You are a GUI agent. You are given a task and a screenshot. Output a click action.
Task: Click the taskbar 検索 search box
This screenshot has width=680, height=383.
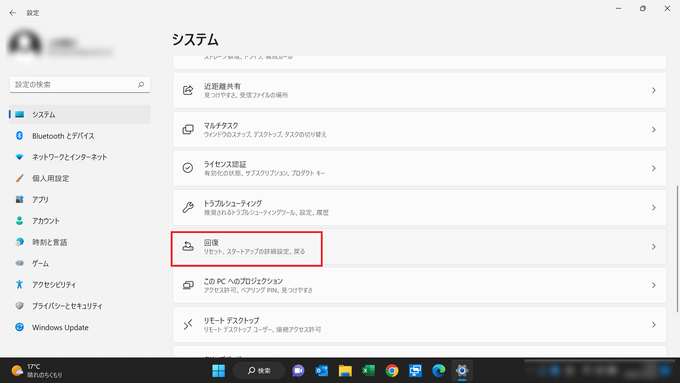(259, 370)
